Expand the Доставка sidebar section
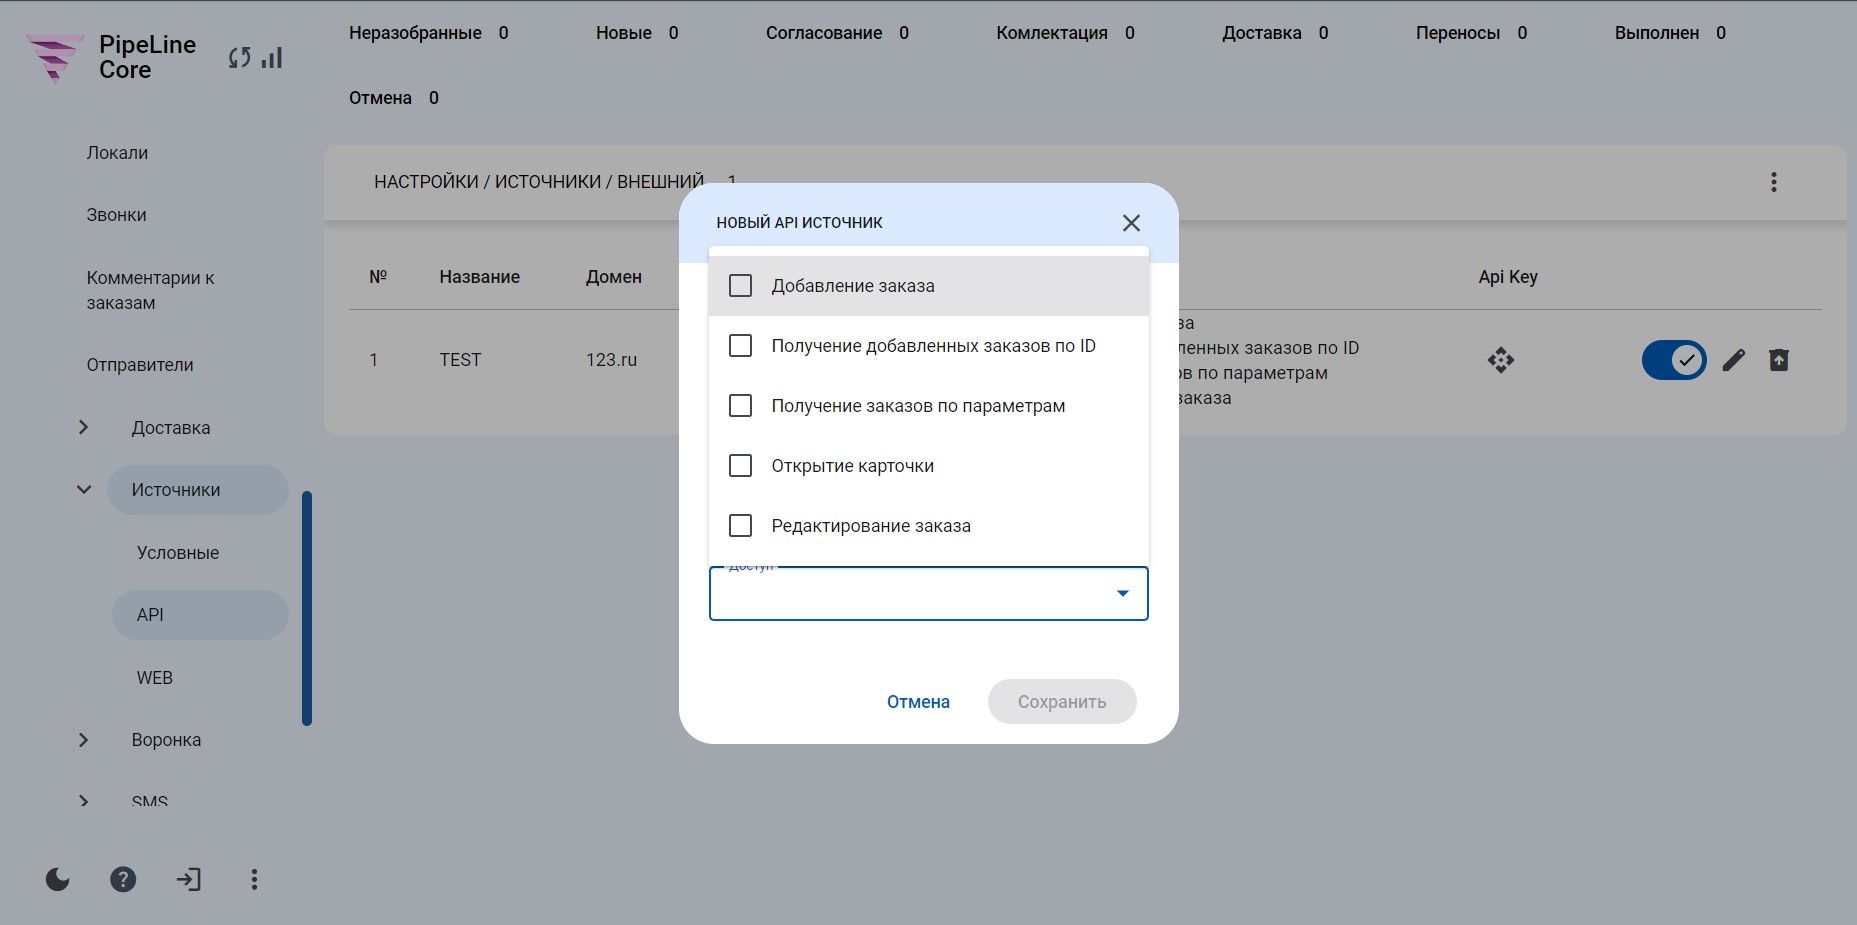This screenshot has width=1857, height=925. coord(84,427)
